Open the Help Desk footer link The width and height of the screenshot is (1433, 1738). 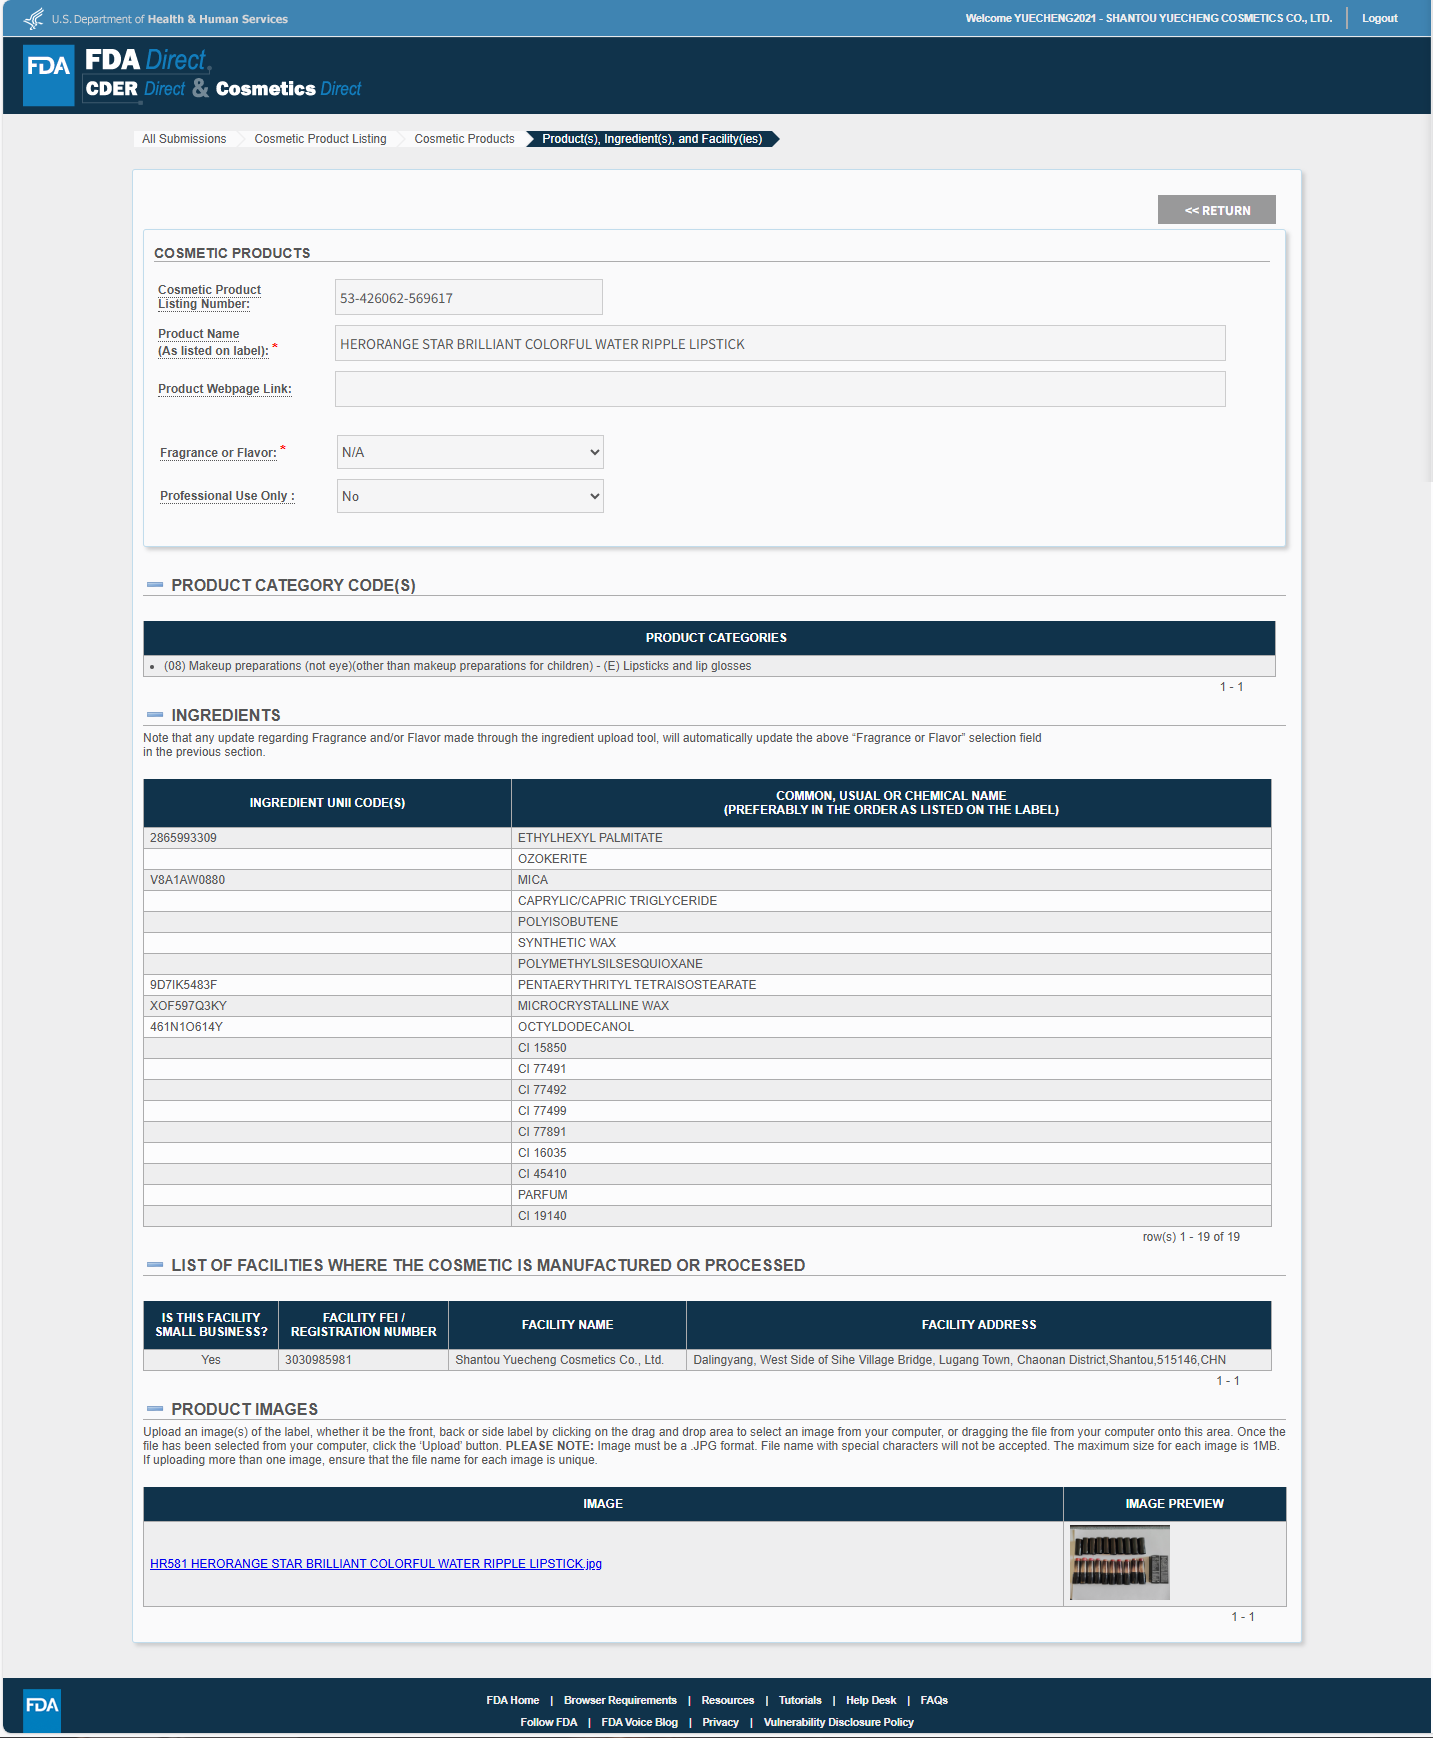(870, 1700)
